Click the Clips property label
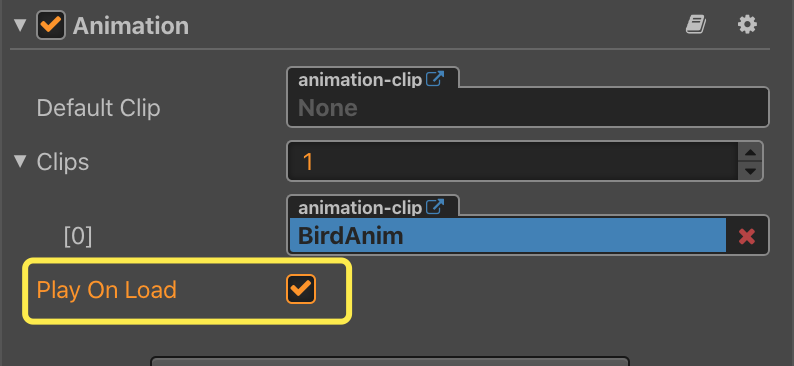The image size is (794, 366). tap(63, 162)
